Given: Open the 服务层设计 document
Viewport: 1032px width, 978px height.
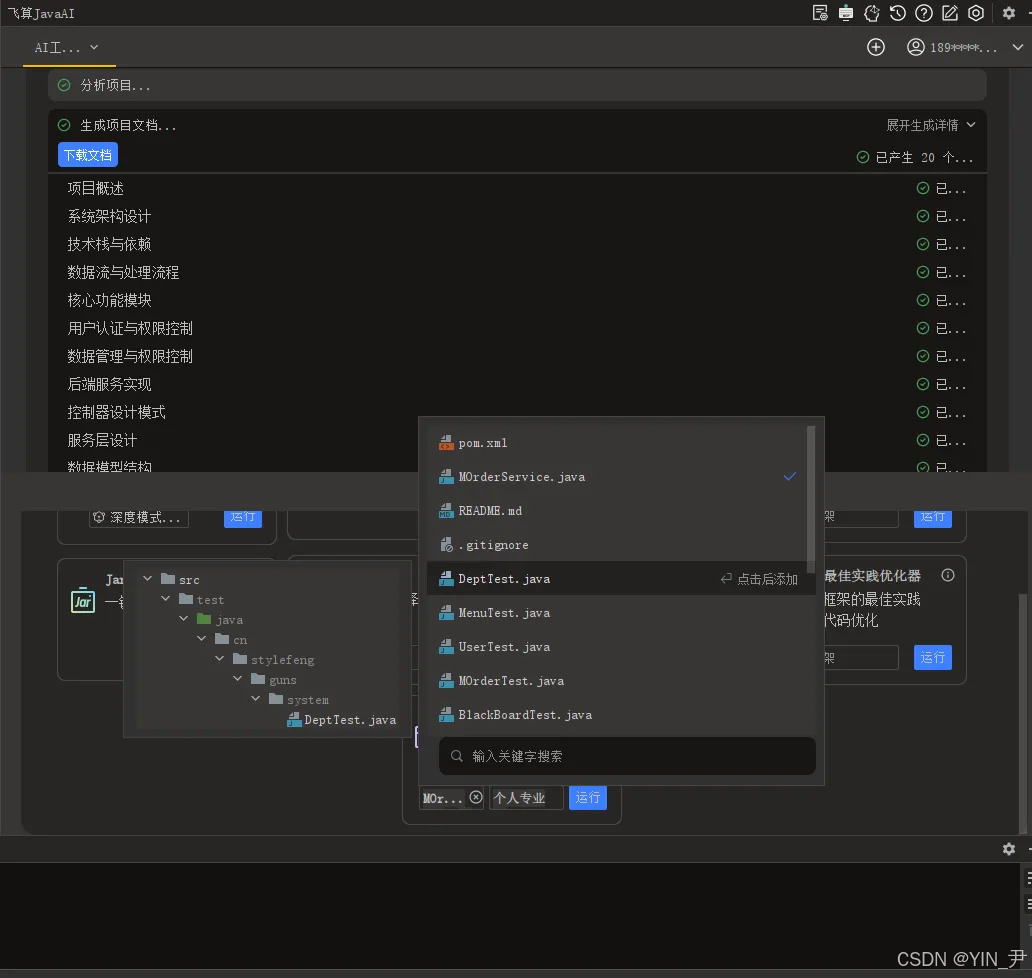Looking at the screenshot, I should (102, 440).
